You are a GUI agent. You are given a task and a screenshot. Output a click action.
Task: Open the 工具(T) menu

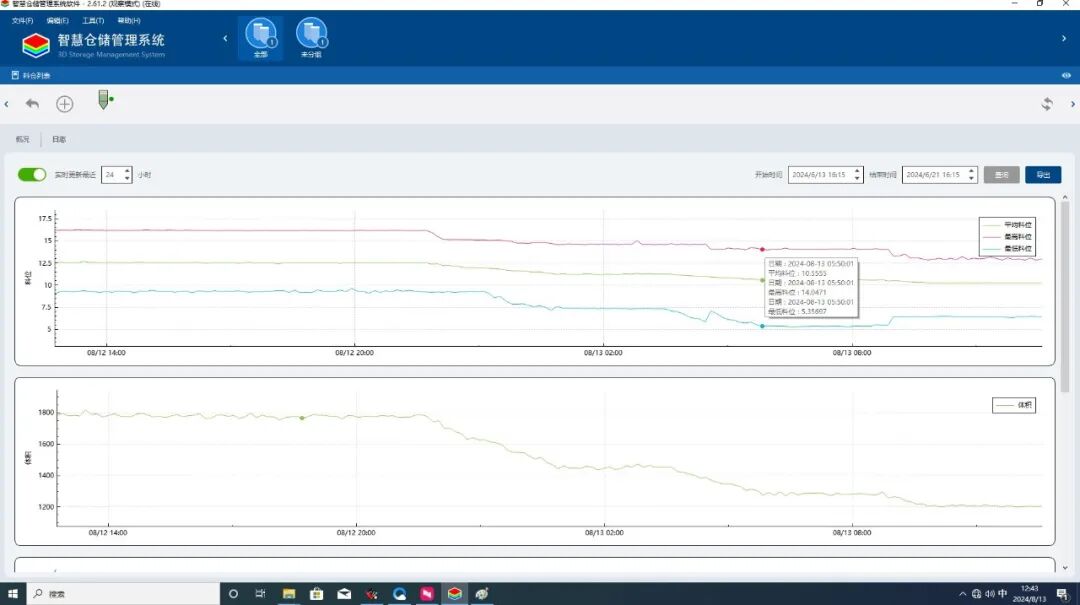[93, 21]
